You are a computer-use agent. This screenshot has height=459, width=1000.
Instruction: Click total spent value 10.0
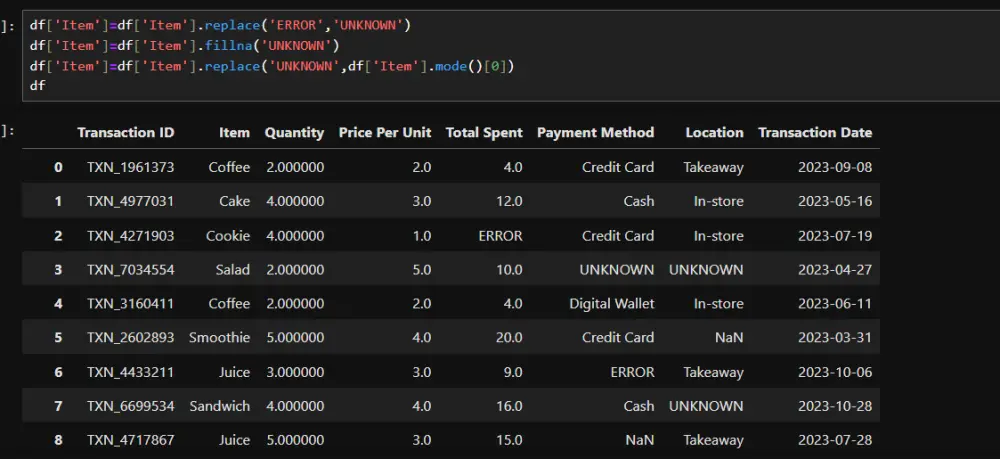[510, 270]
